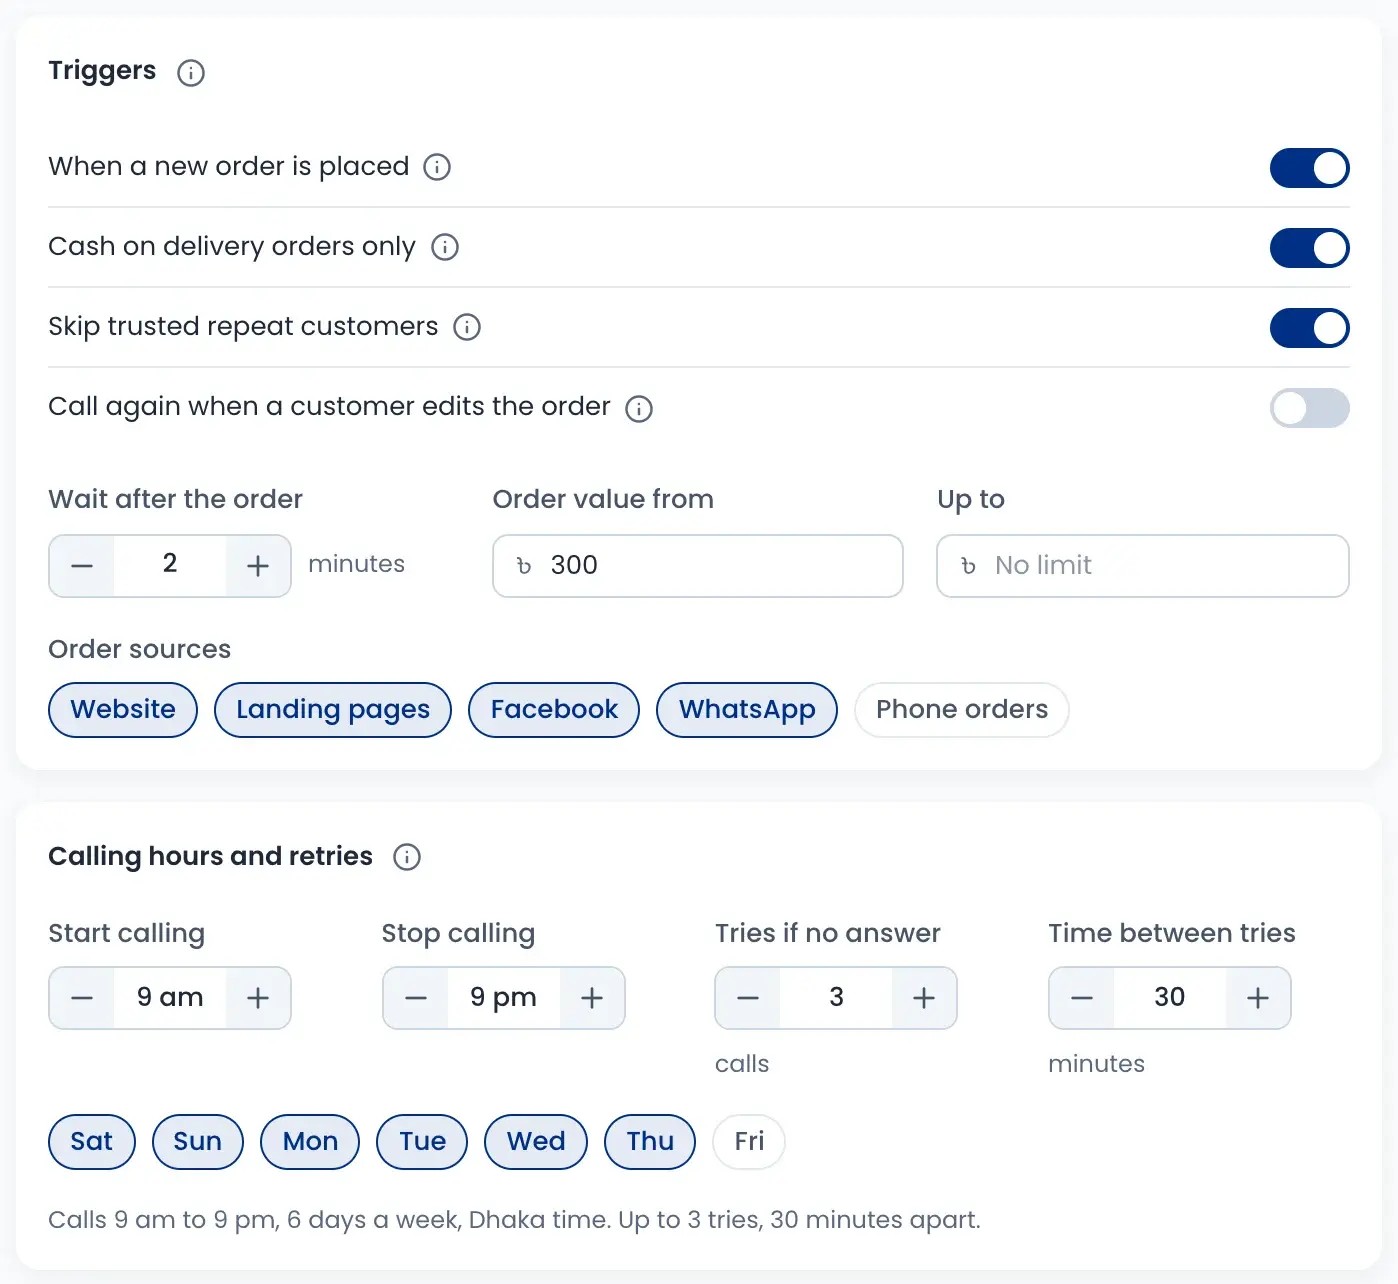The image size is (1398, 1284).
Task: Turn off skip trusted repeat customers
Action: tap(1309, 328)
